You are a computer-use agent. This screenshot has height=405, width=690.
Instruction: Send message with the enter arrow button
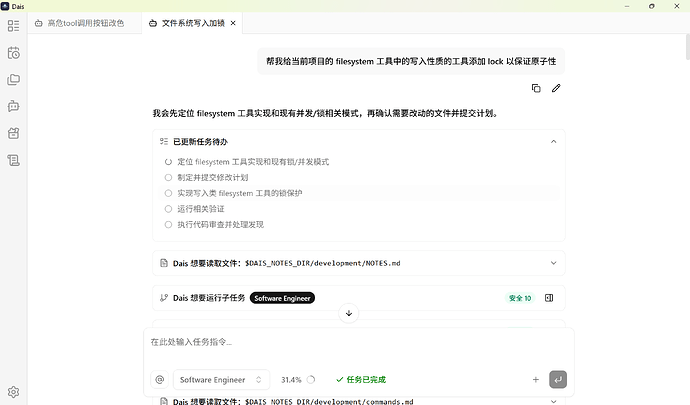[x=558, y=379]
